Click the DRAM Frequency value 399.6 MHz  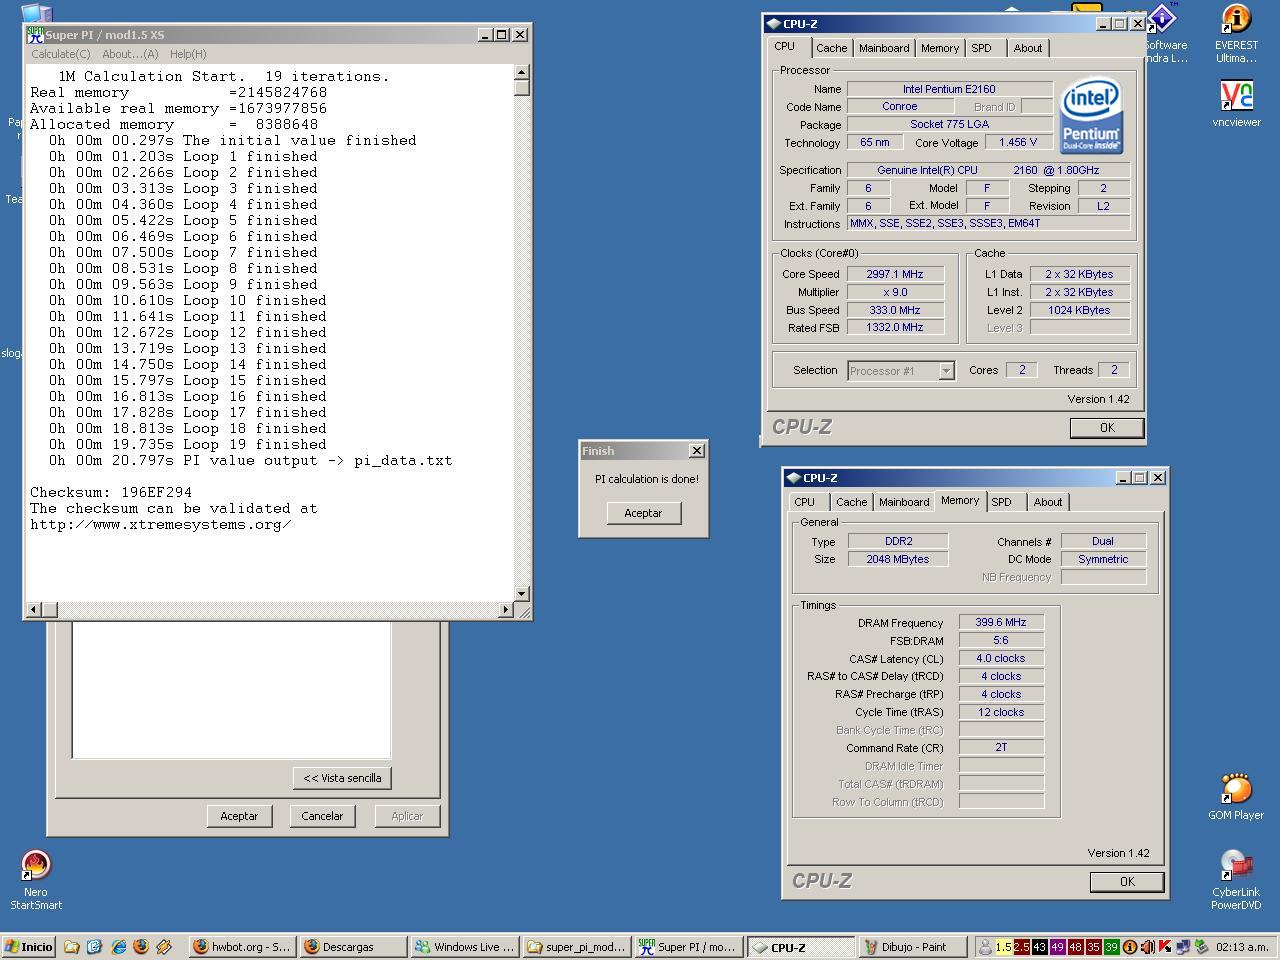click(x=1001, y=622)
